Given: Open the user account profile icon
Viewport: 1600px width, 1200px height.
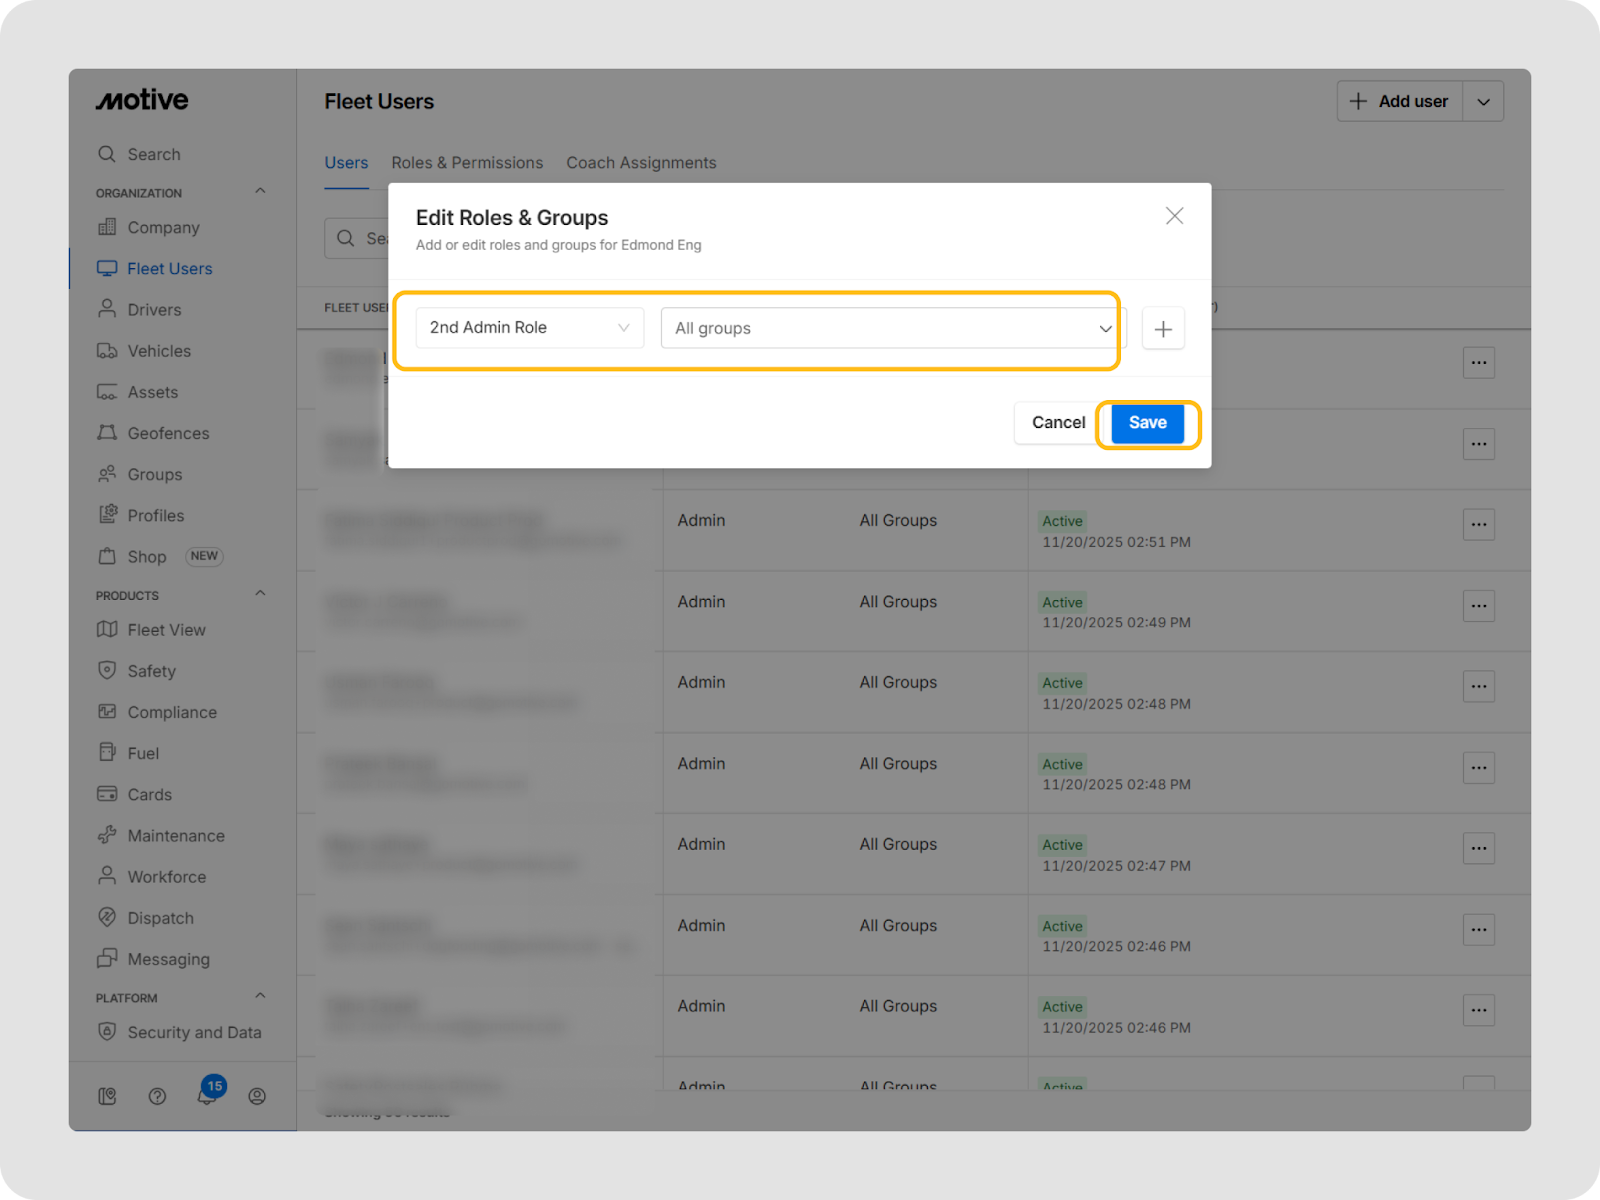Looking at the screenshot, I should [x=257, y=1096].
